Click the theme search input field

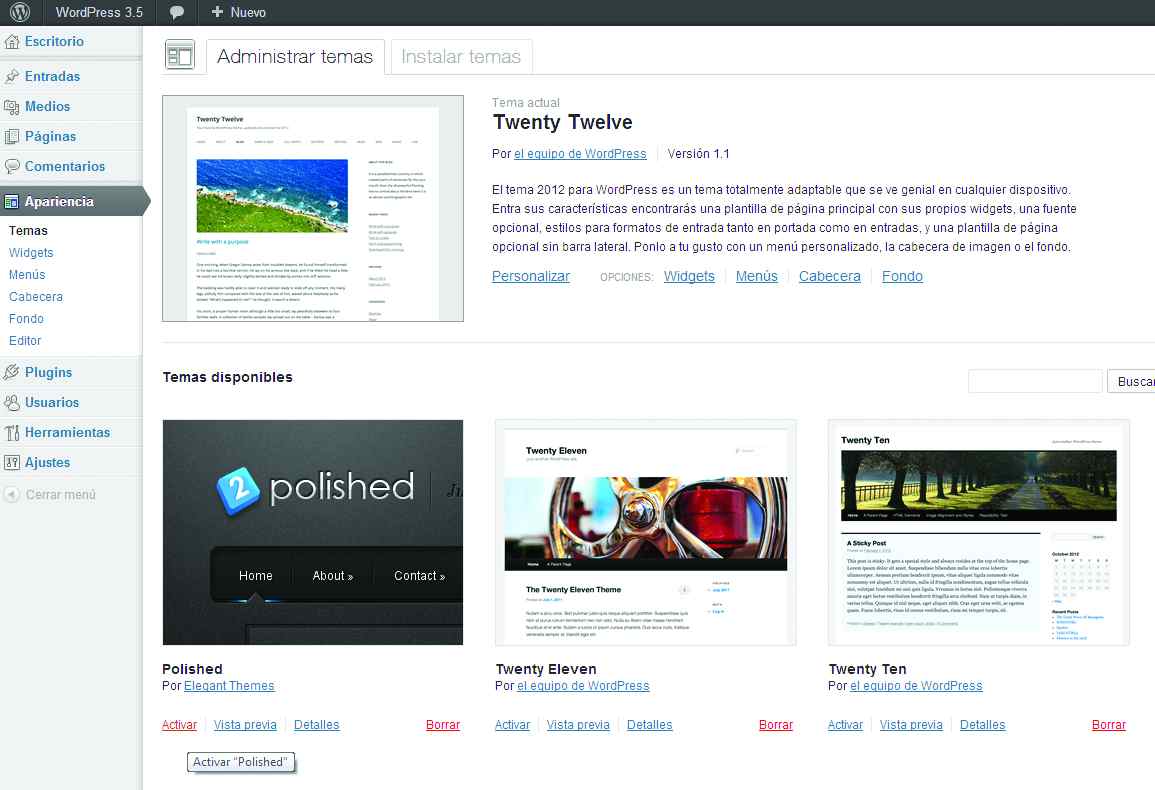pyautogui.click(x=1035, y=381)
